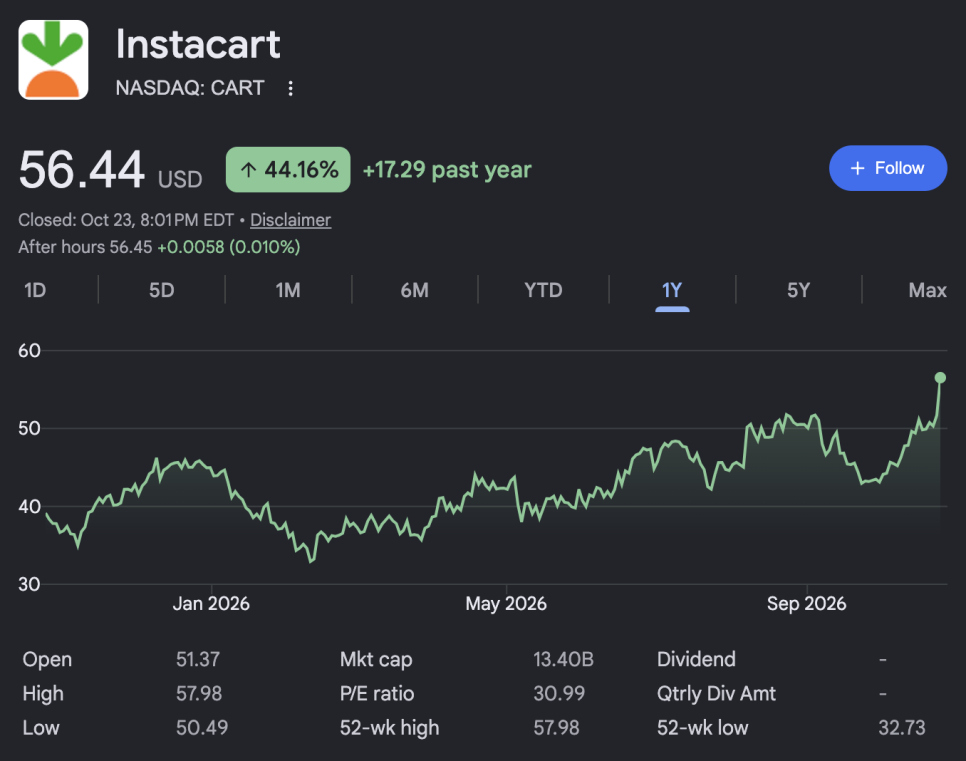Click the Jan 2026 axis label
Screen dimensions: 966x761
pyautogui.click(x=211, y=603)
